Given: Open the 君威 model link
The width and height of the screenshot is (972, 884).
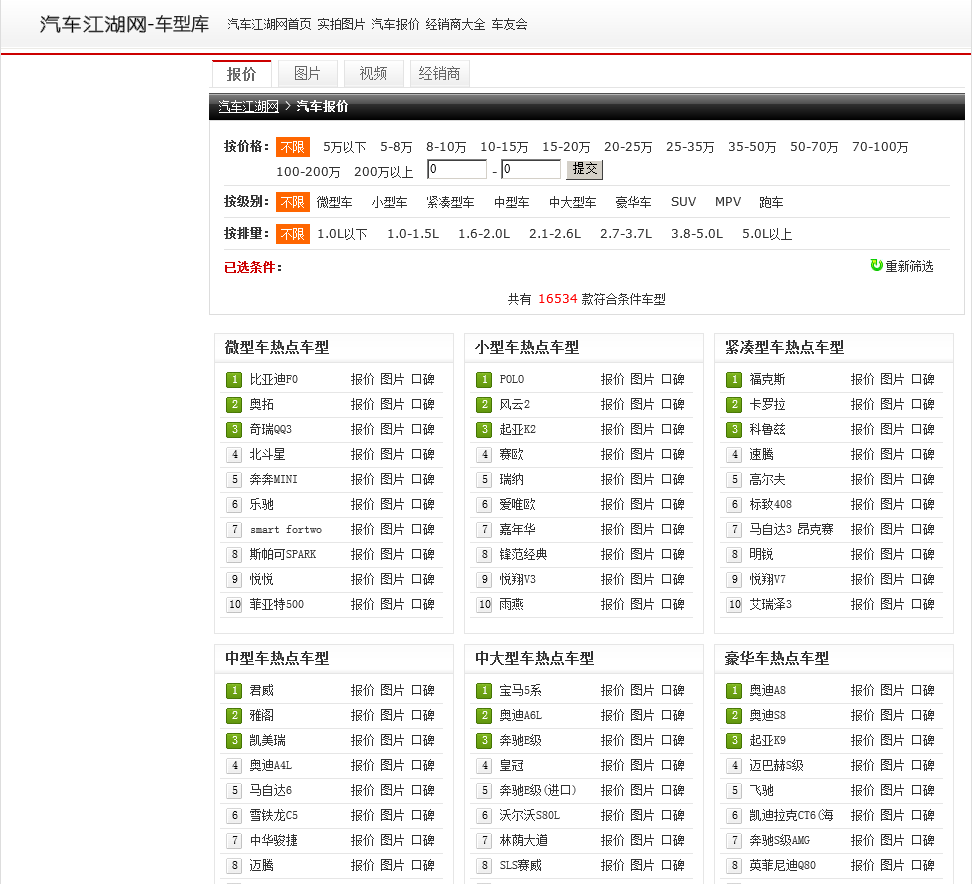Looking at the screenshot, I should 261,691.
